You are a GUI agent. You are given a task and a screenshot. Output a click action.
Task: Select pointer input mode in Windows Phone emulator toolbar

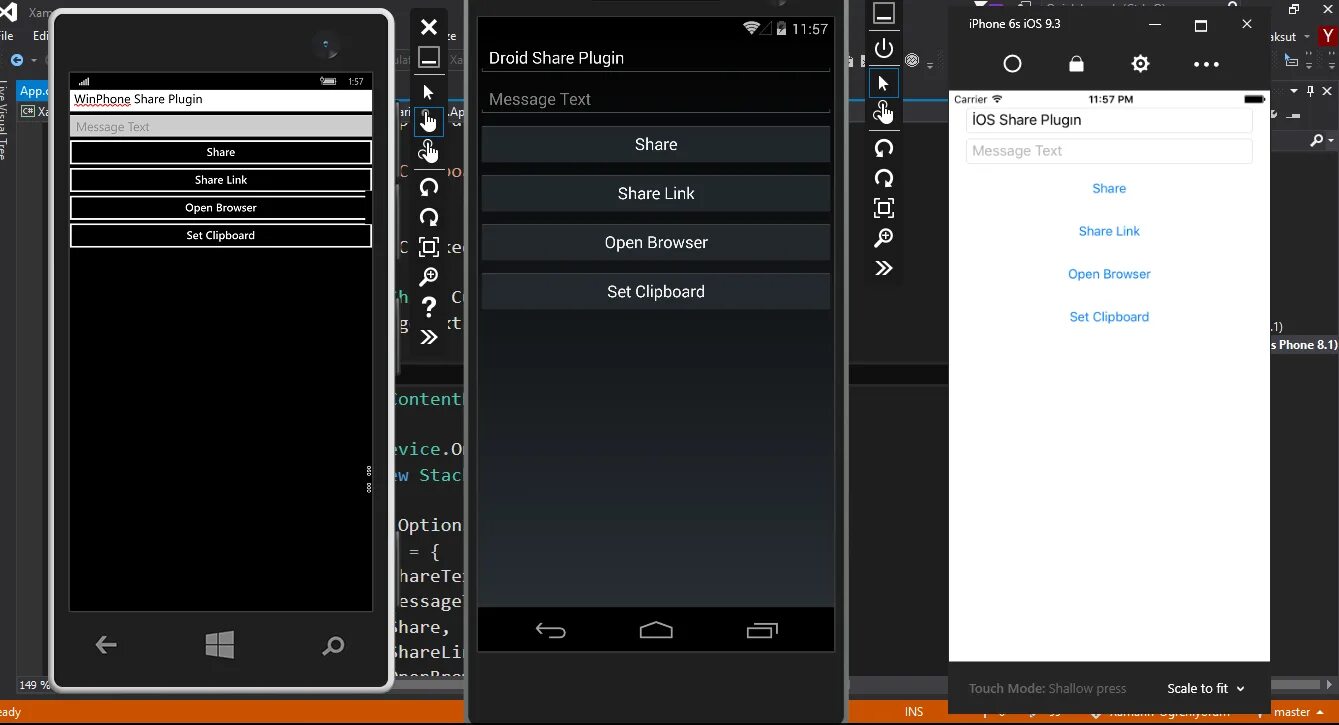coord(428,92)
